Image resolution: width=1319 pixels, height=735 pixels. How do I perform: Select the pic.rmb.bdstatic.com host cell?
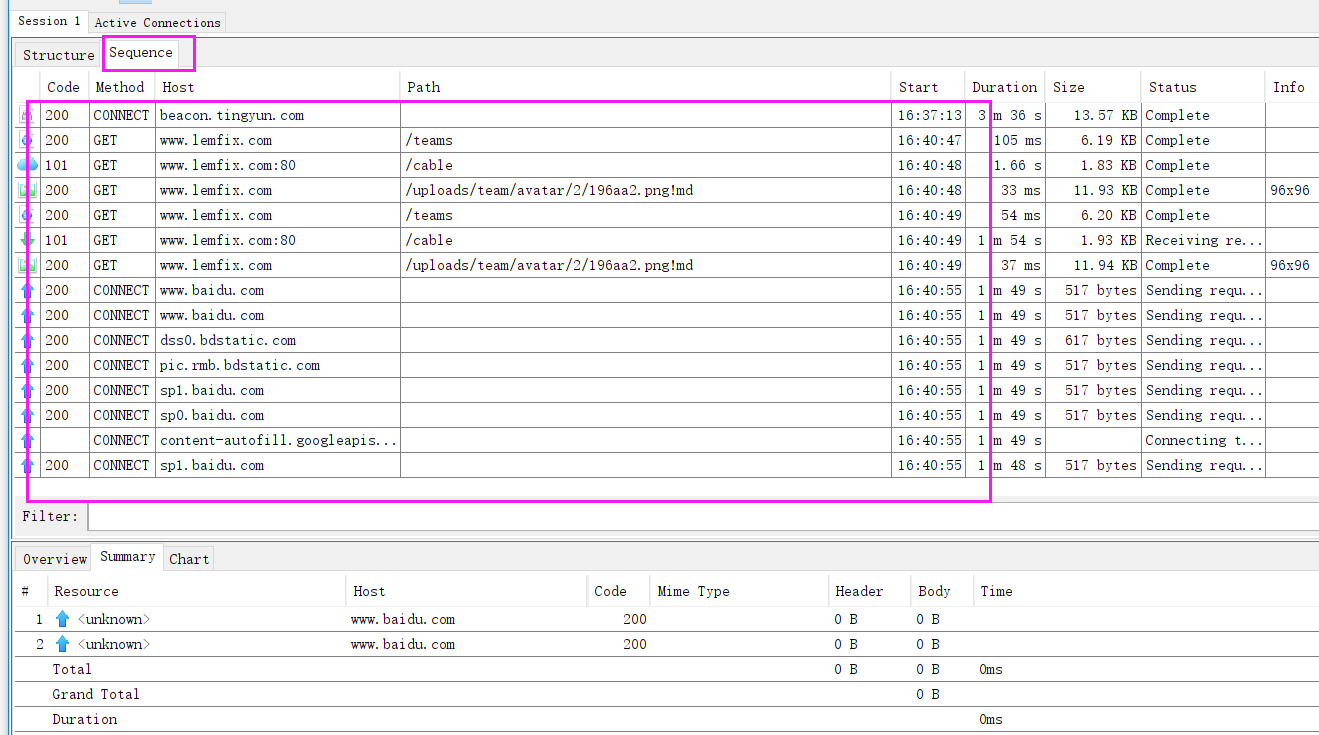(x=277, y=365)
